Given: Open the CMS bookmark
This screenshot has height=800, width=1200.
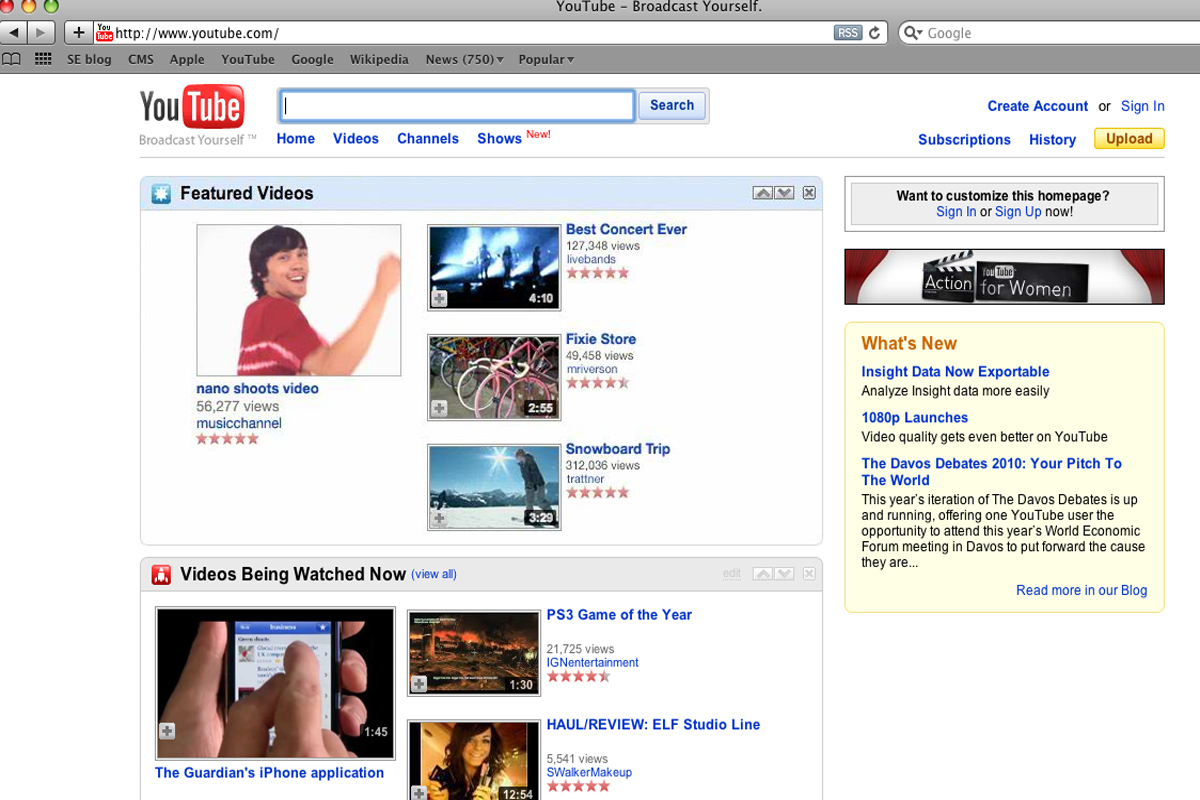Looking at the screenshot, I should tap(141, 59).
